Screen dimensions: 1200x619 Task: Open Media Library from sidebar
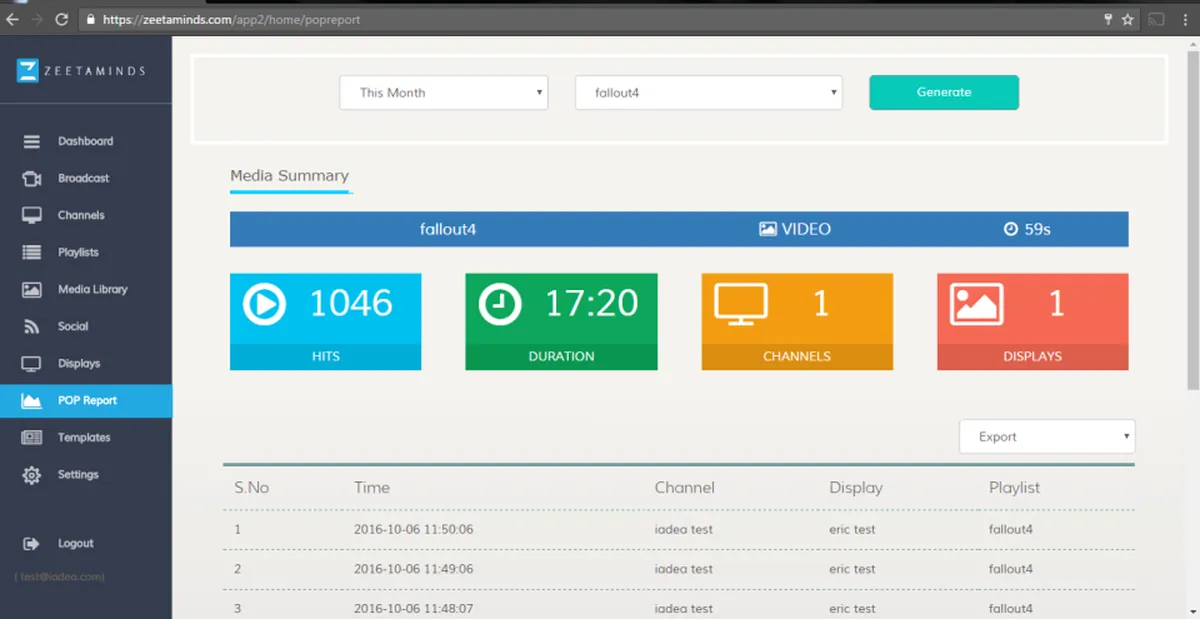click(93, 290)
